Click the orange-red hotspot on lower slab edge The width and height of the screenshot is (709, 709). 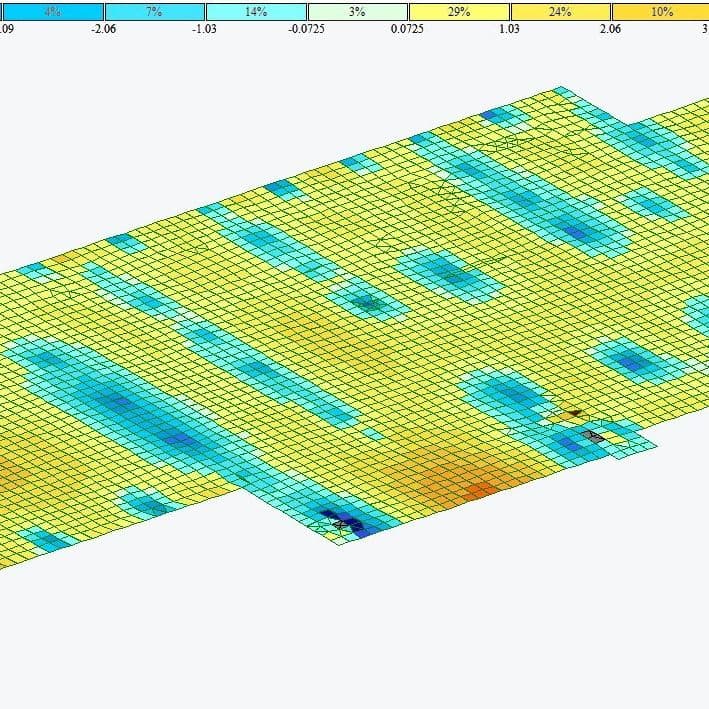click(480, 490)
